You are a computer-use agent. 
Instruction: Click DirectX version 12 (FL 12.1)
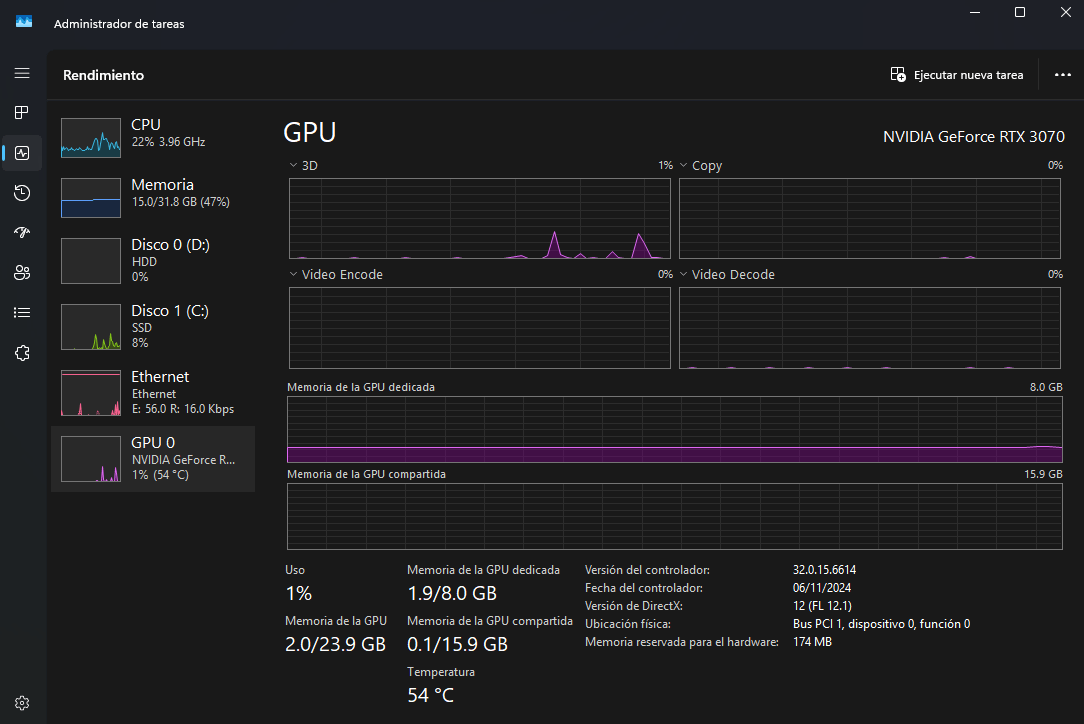coord(822,606)
